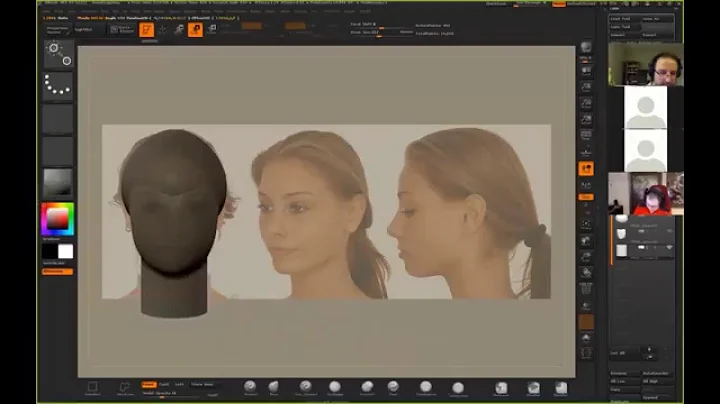The width and height of the screenshot is (720, 404).
Task: Toggle Solo mode icon
Action: tap(586, 339)
